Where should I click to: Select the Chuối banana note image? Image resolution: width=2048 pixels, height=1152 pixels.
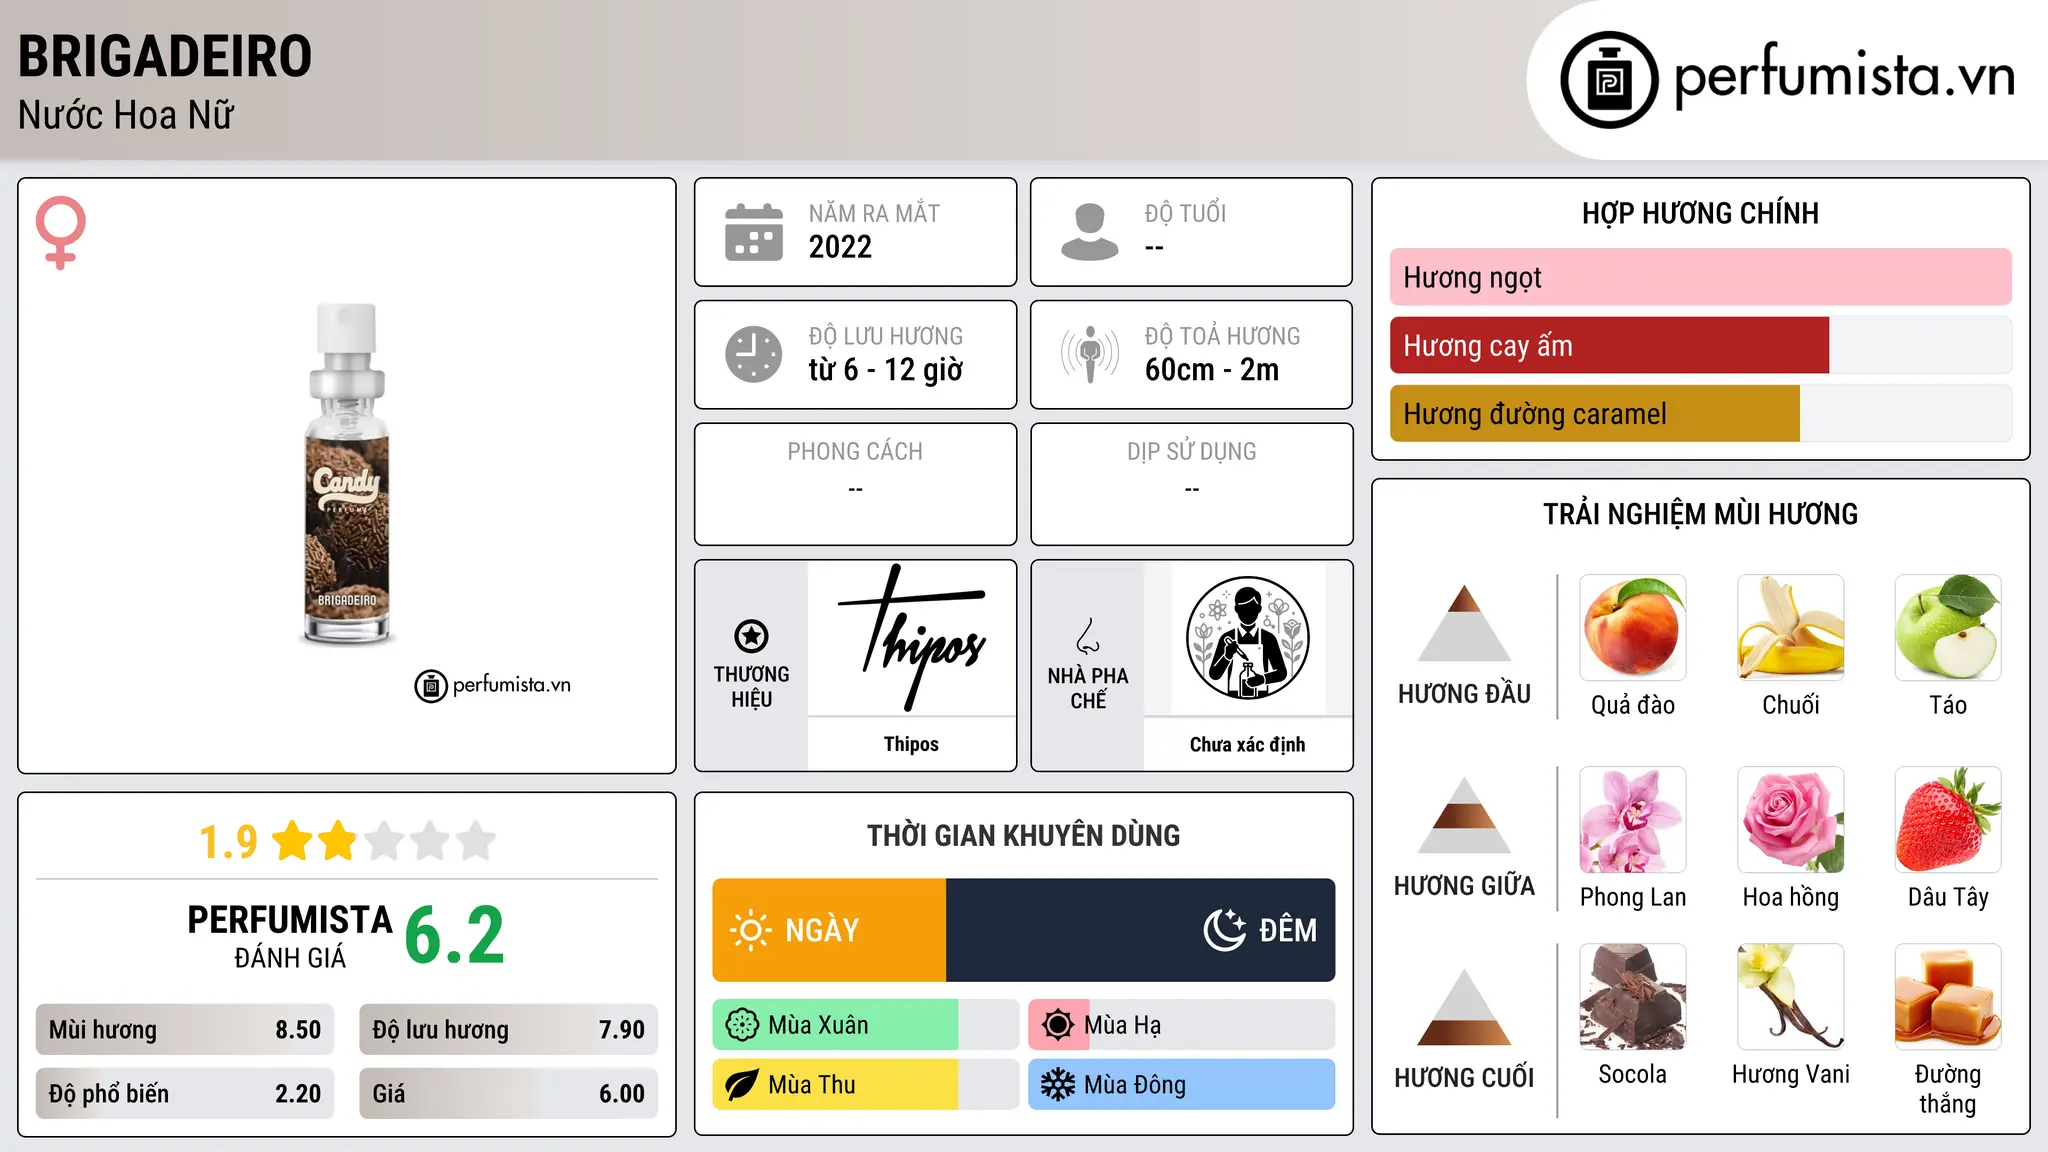click(x=1791, y=628)
